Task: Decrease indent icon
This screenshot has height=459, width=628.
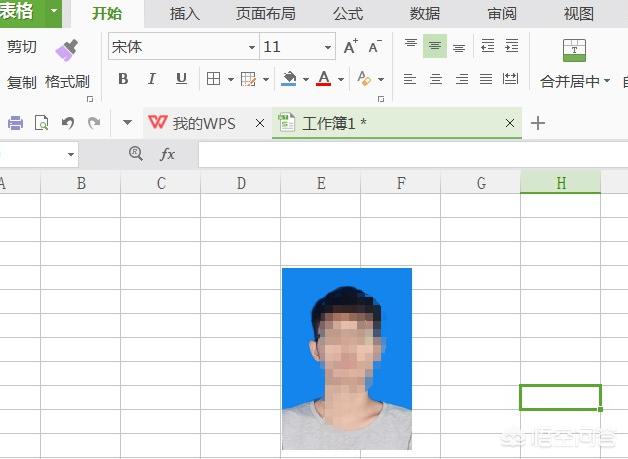Action: click(487, 46)
